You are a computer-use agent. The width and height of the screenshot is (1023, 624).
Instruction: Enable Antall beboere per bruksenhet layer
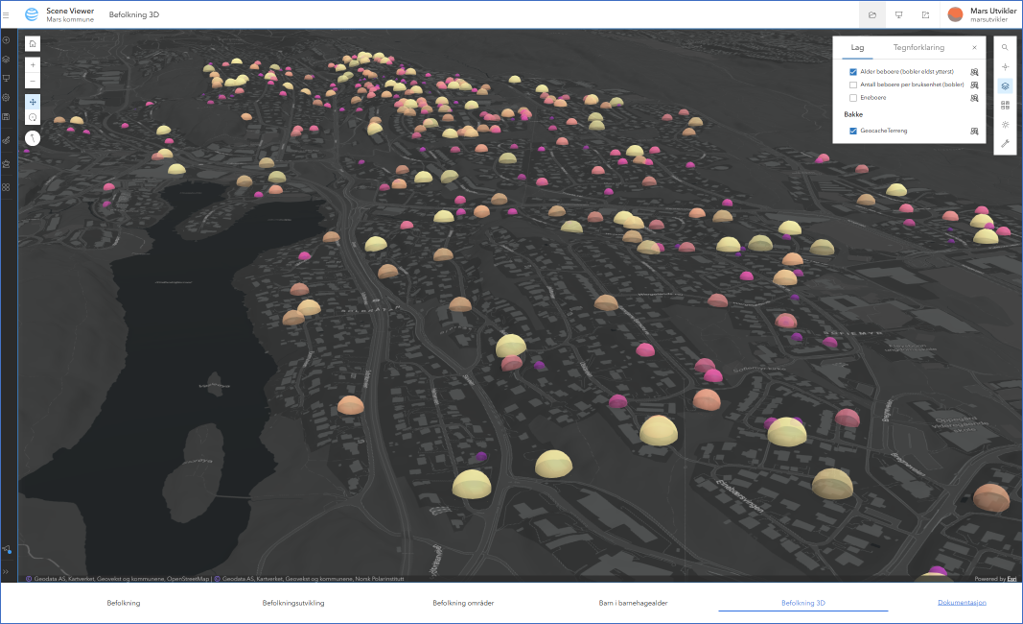(853, 85)
